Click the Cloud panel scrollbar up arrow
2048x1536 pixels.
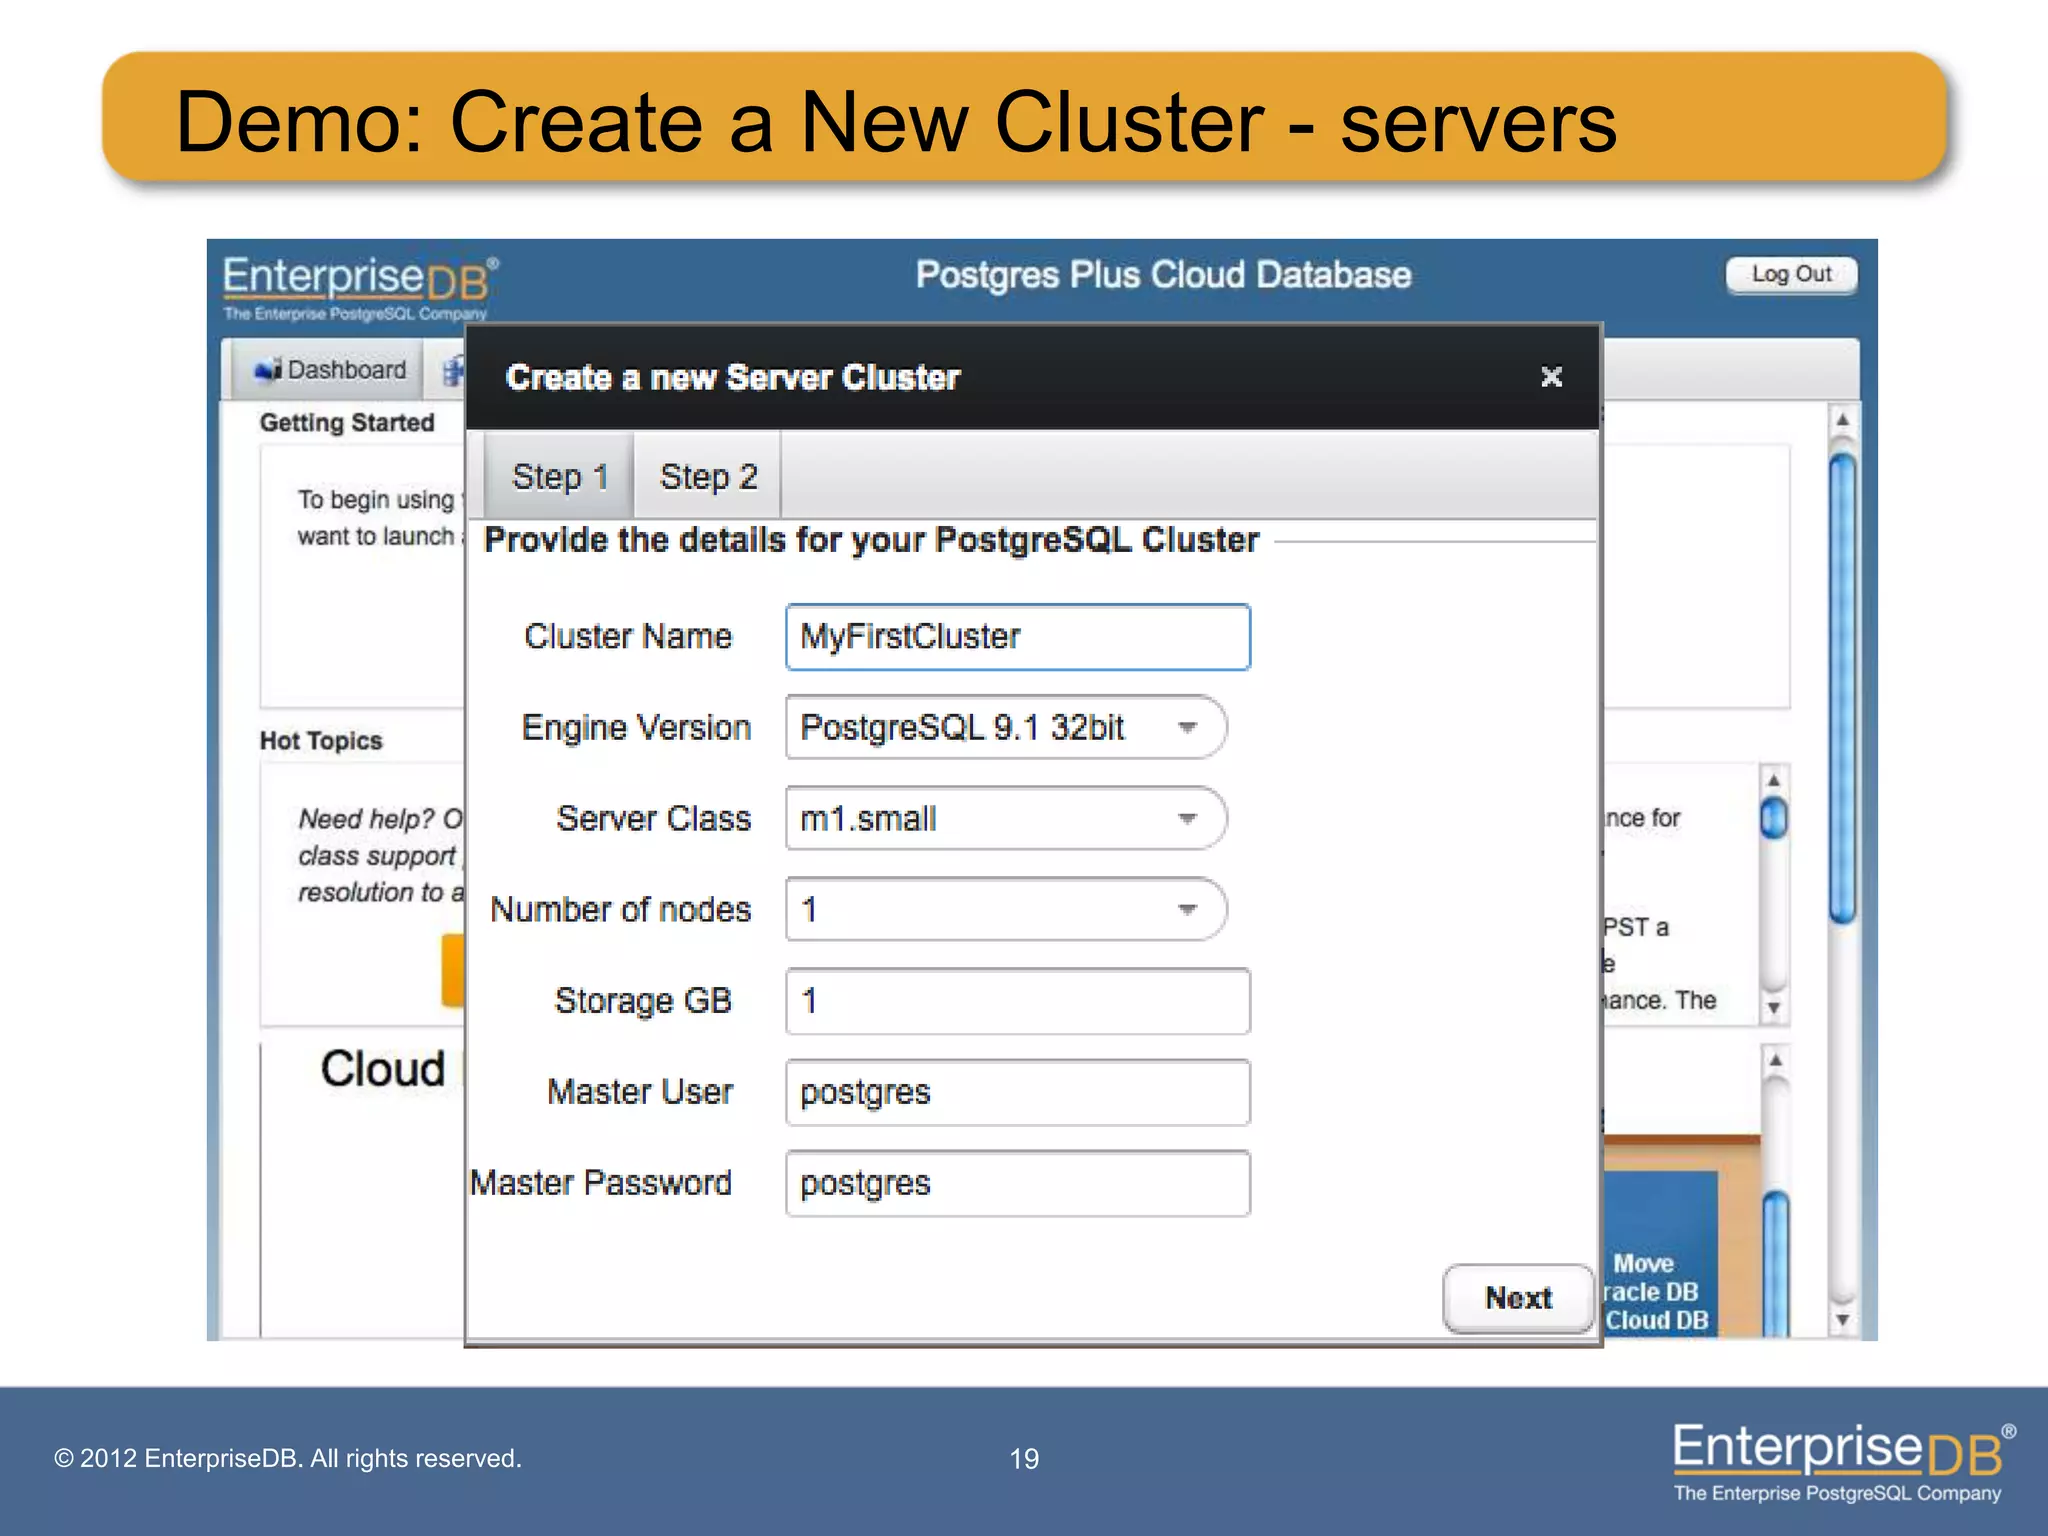point(1775,1060)
